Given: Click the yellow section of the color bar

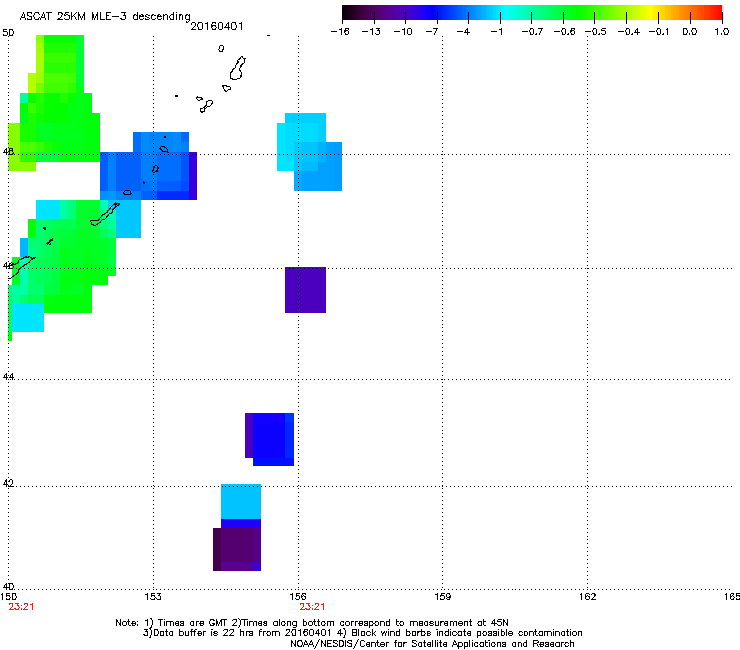Looking at the screenshot, I should [x=651, y=13].
